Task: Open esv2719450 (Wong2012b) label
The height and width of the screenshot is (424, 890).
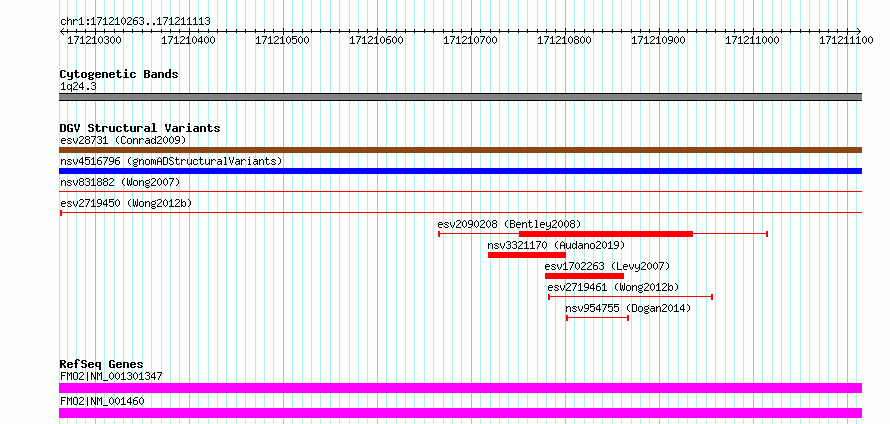Action: click(x=126, y=203)
